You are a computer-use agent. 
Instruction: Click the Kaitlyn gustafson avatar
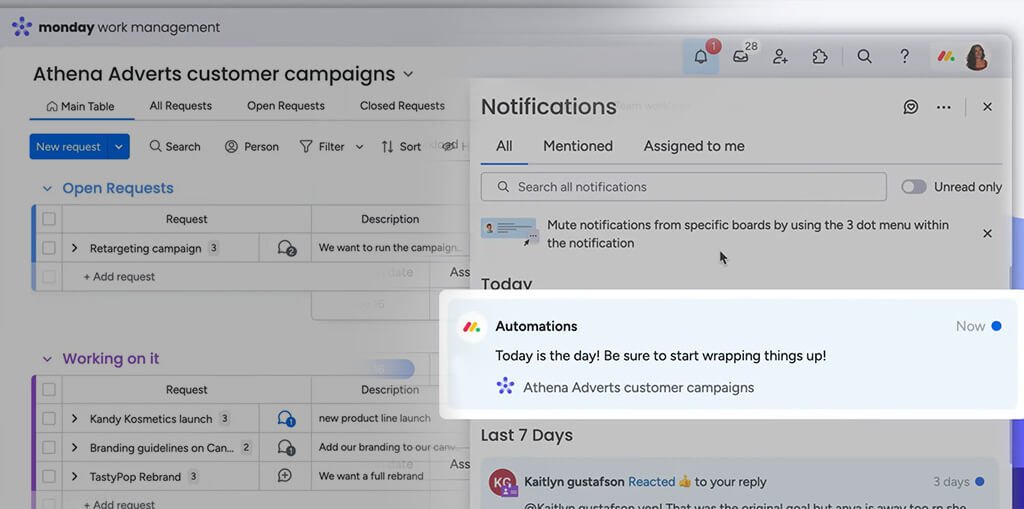[x=502, y=482]
